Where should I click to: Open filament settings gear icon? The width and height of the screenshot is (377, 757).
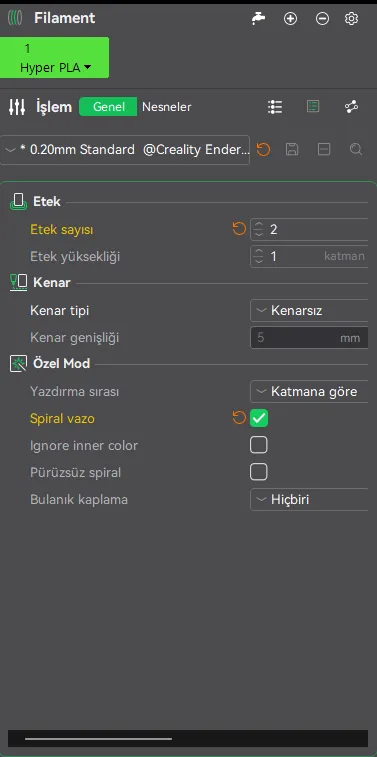[x=351, y=19]
